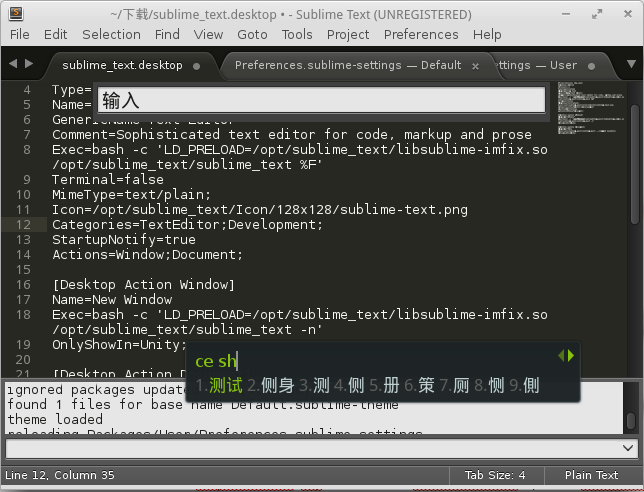This screenshot has height=492, width=644.
Task: Open the Goto menu
Action: tap(252, 34)
